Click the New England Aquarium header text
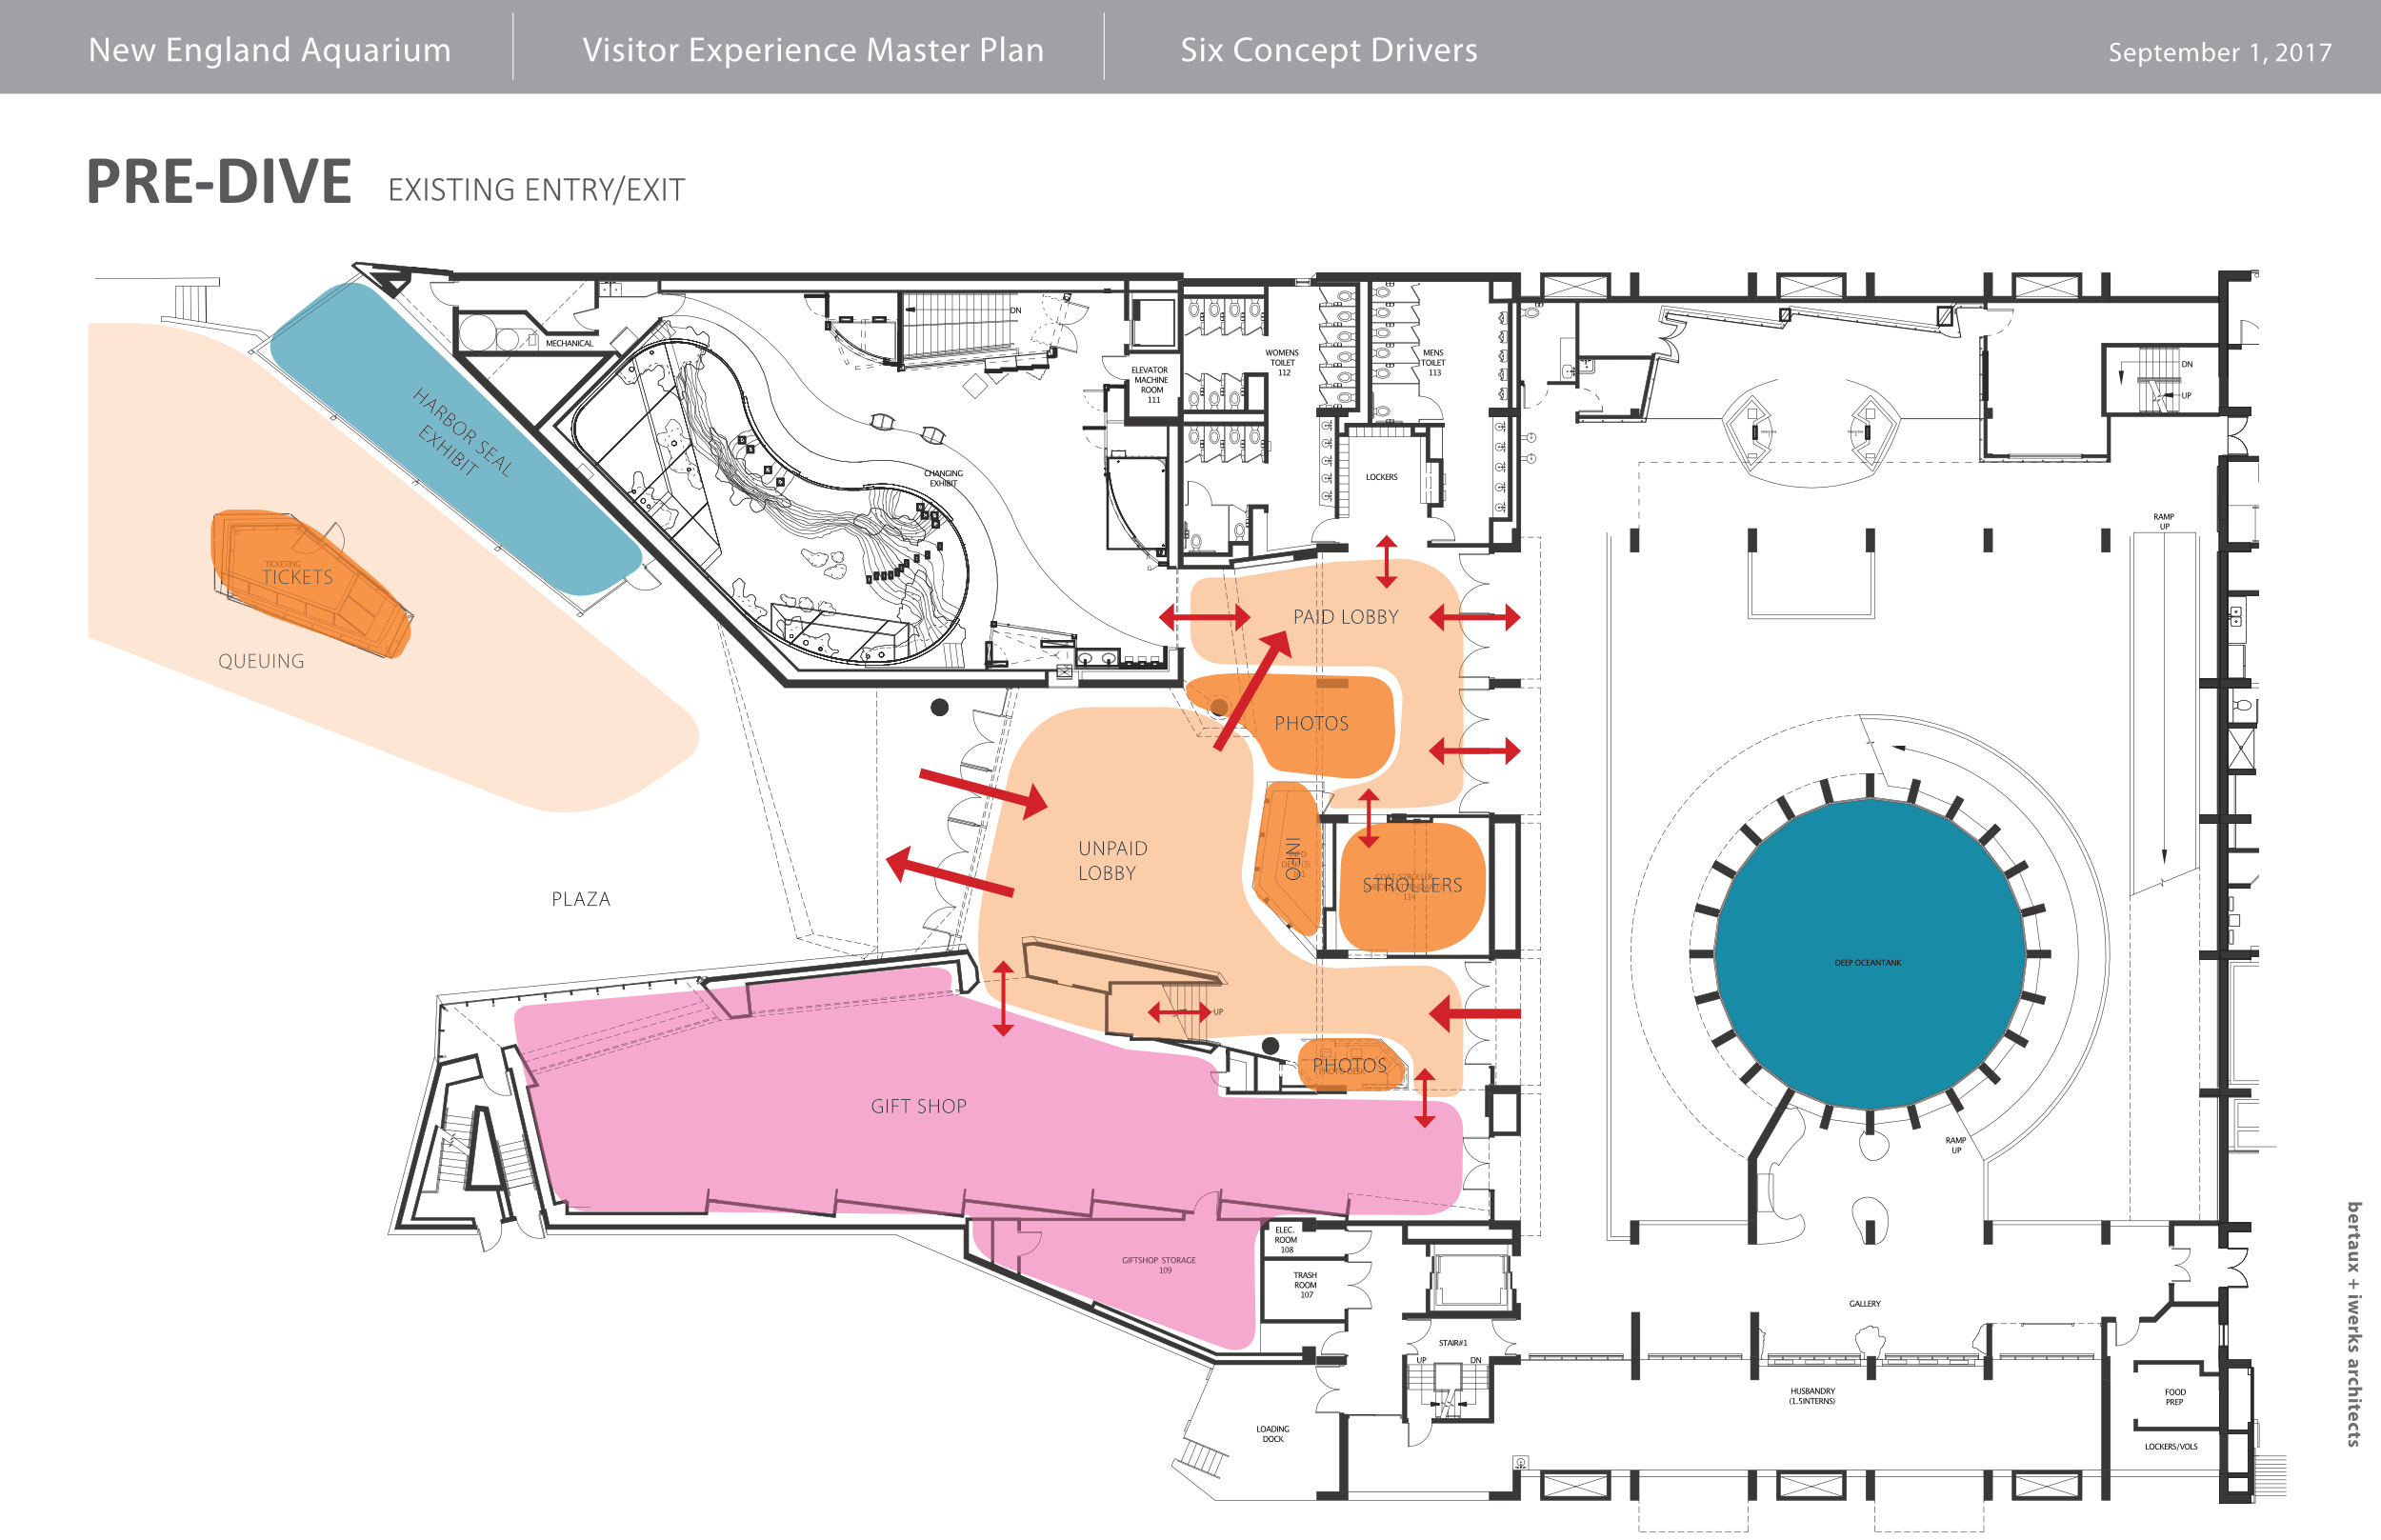2381x1540 pixels. 269,50
